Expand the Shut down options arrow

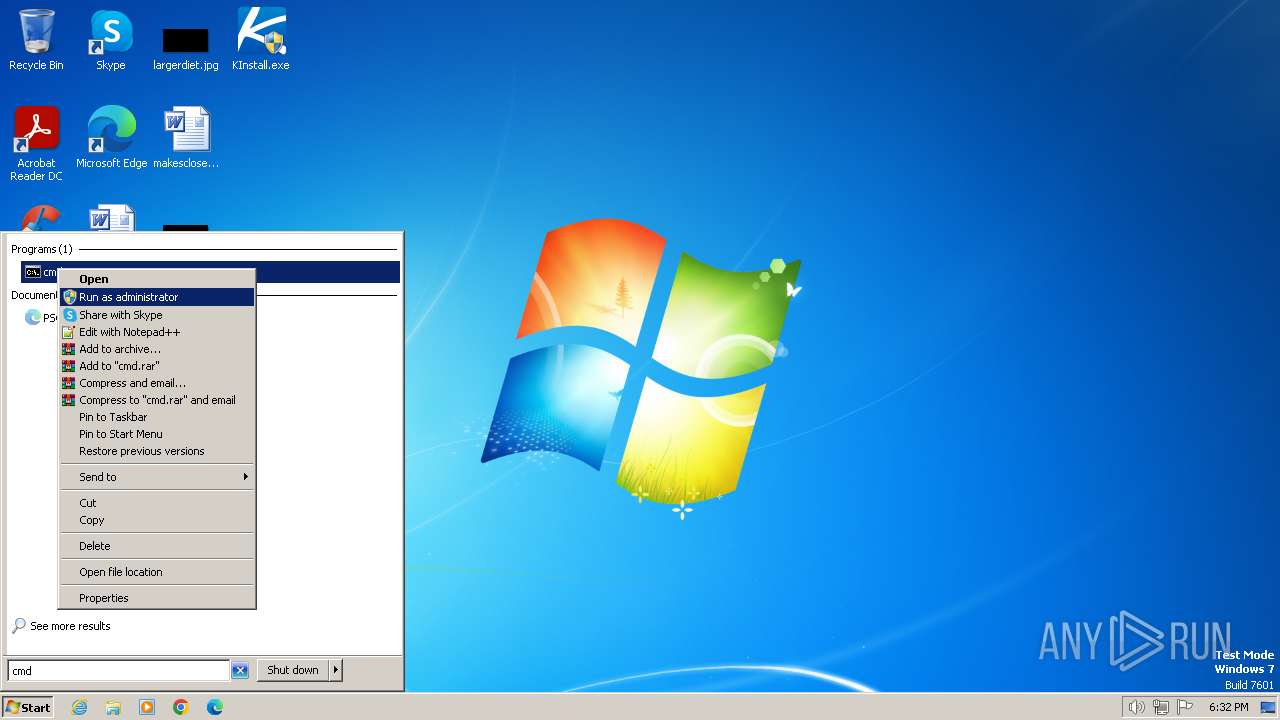[336, 670]
